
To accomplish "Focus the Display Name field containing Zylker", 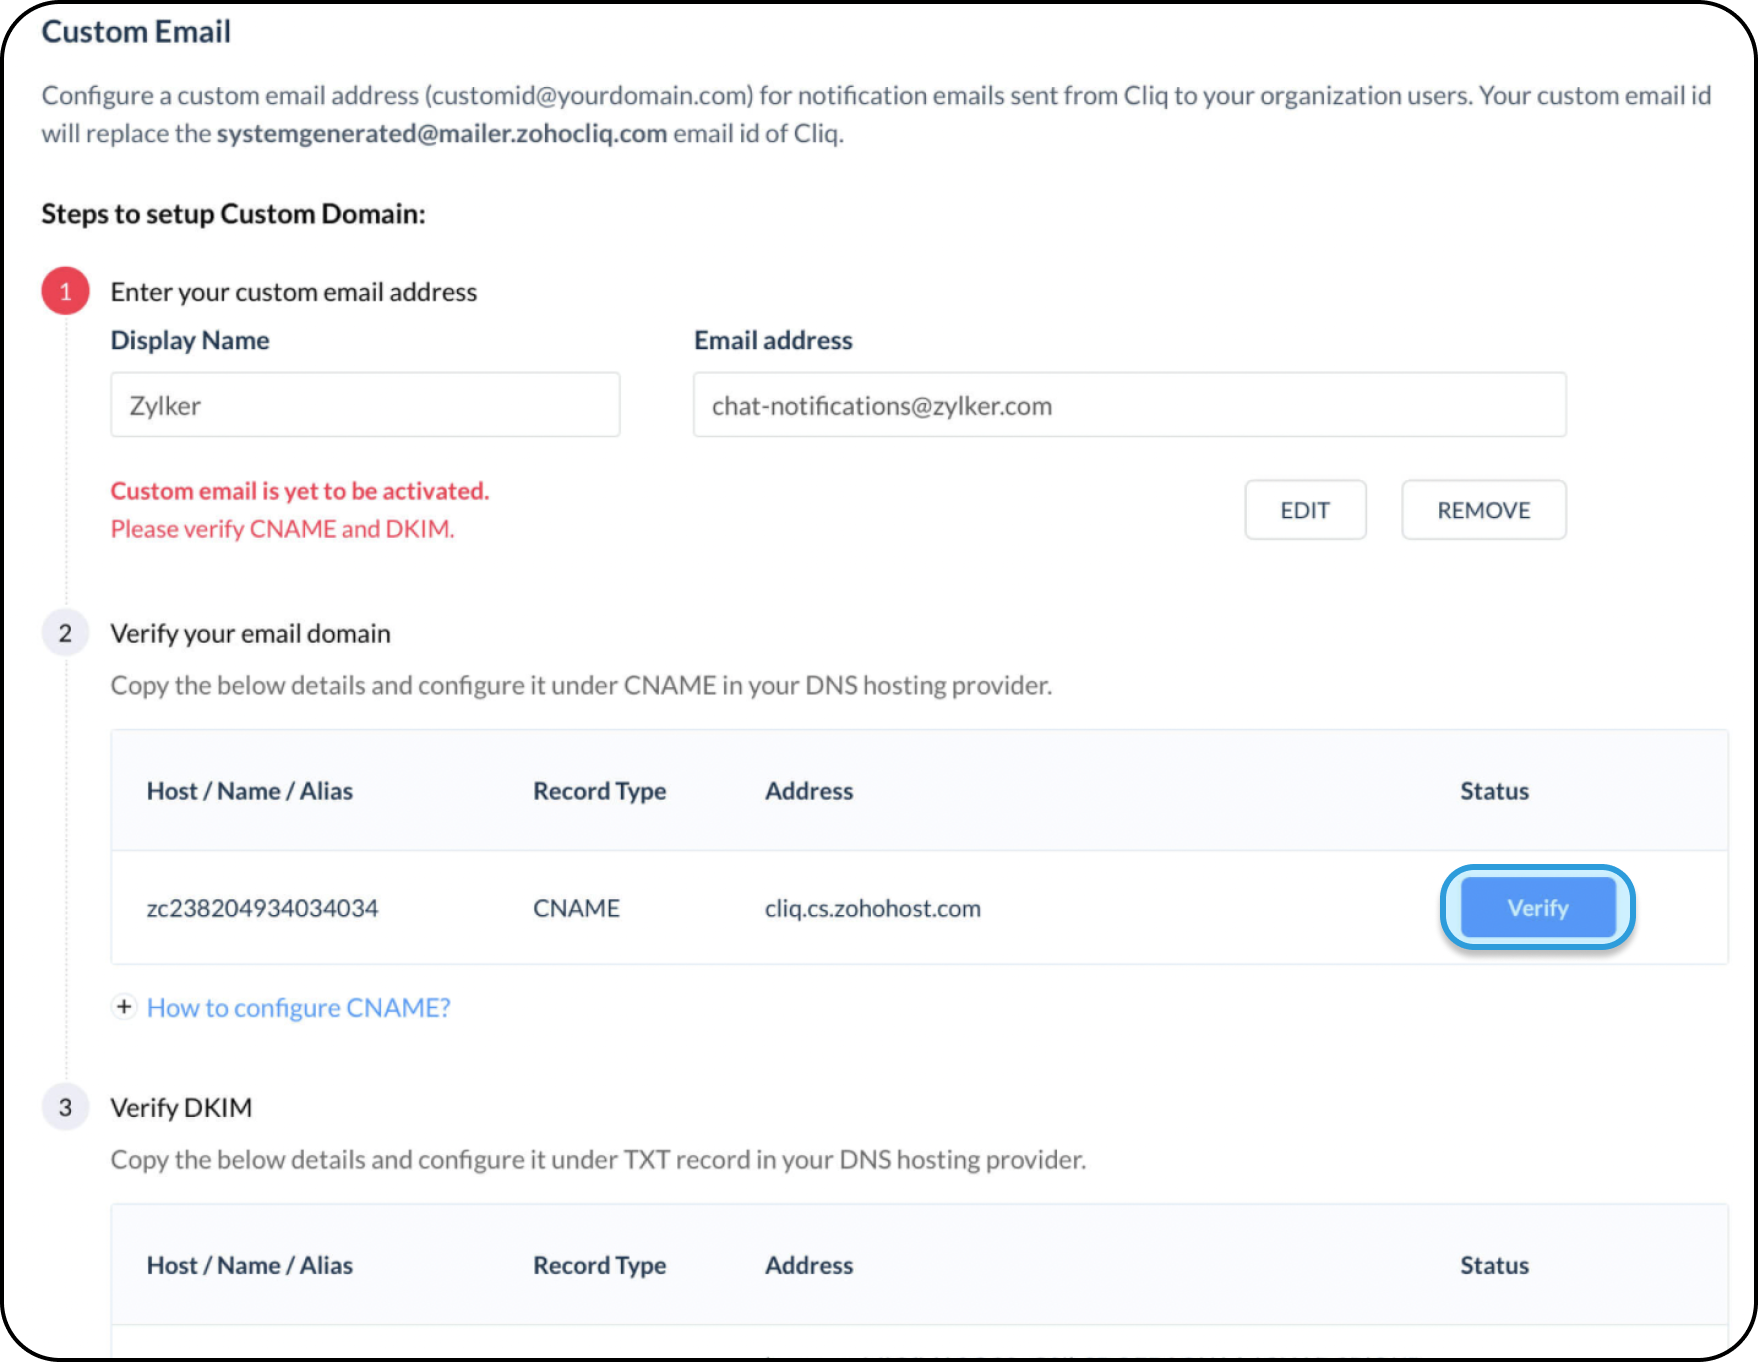I will tap(365, 405).
